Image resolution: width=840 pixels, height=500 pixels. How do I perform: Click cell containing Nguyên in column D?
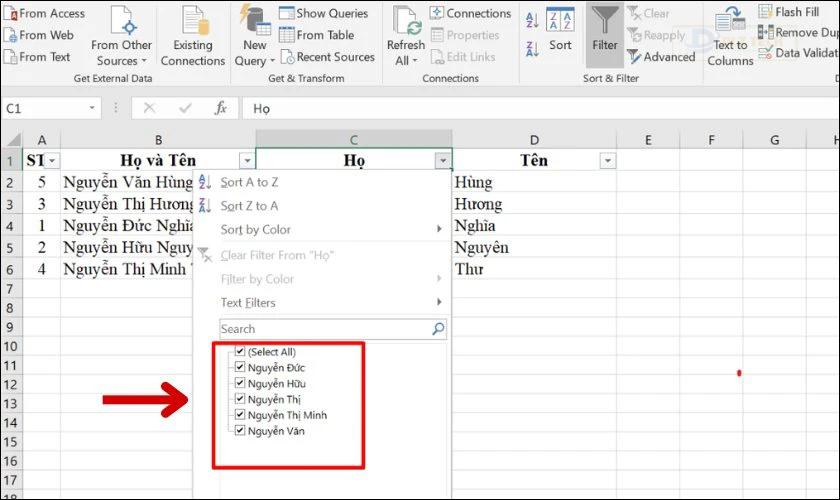534,248
